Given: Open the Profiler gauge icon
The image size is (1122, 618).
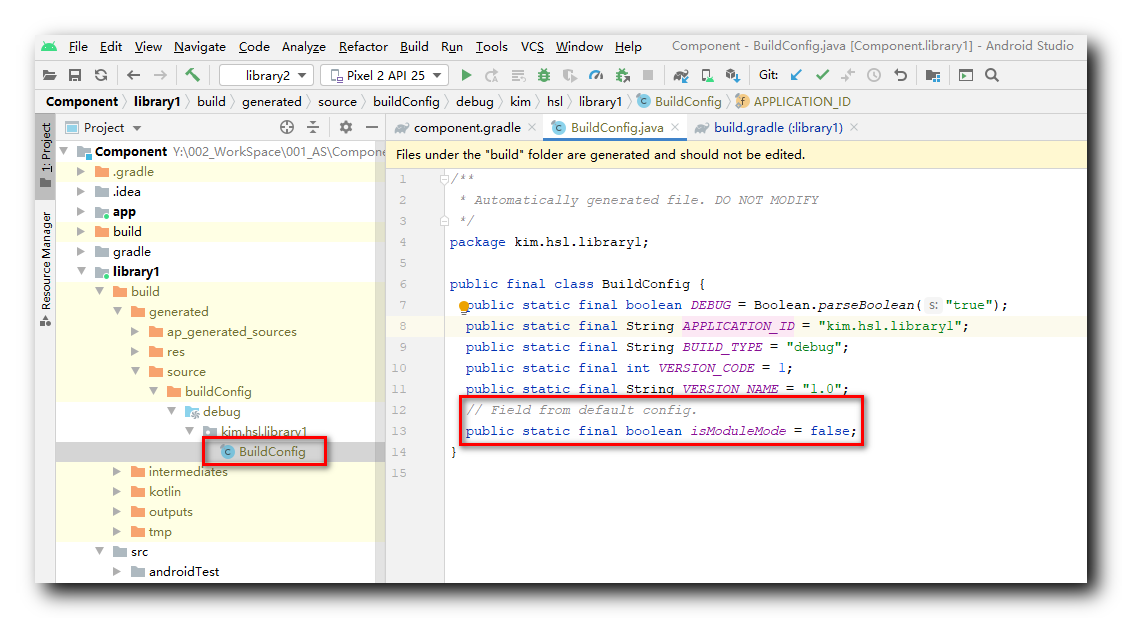Looking at the screenshot, I should (x=596, y=75).
